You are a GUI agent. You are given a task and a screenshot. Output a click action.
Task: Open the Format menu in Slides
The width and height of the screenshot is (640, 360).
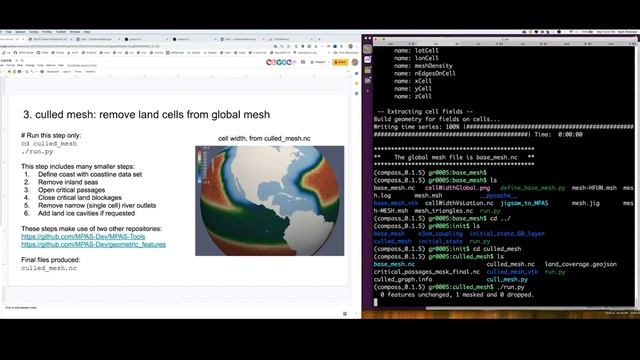(x=10, y=65)
